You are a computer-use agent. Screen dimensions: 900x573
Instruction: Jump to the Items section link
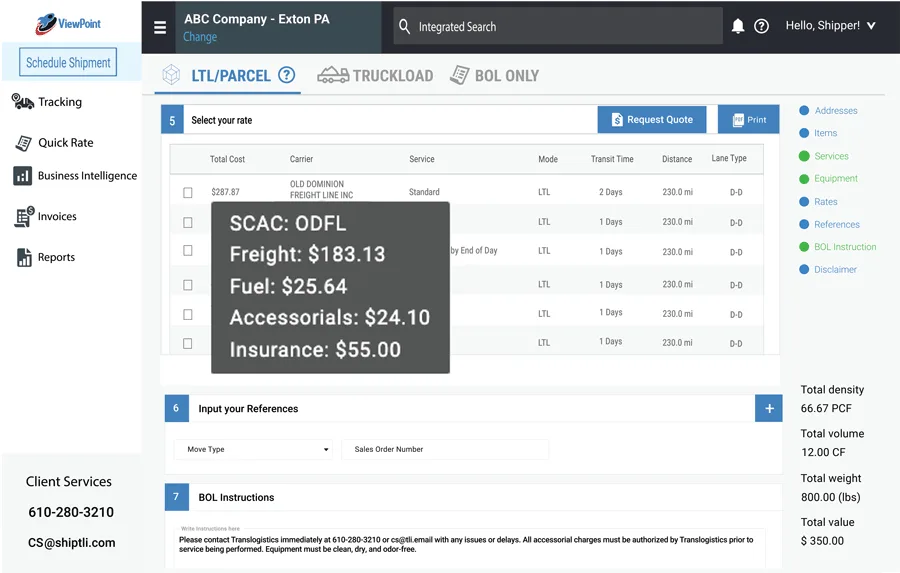pyautogui.click(x=825, y=133)
